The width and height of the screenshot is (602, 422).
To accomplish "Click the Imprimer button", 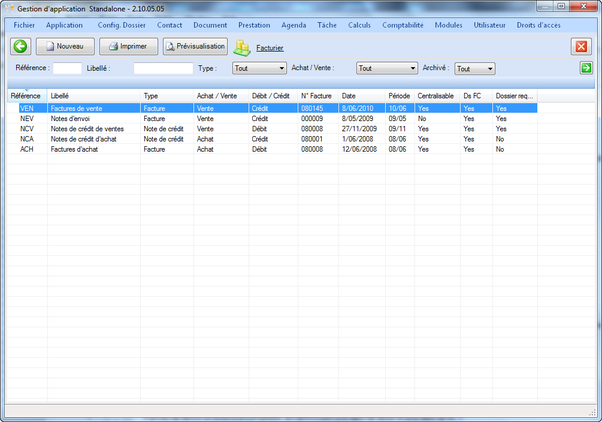I will click(x=129, y=46).
